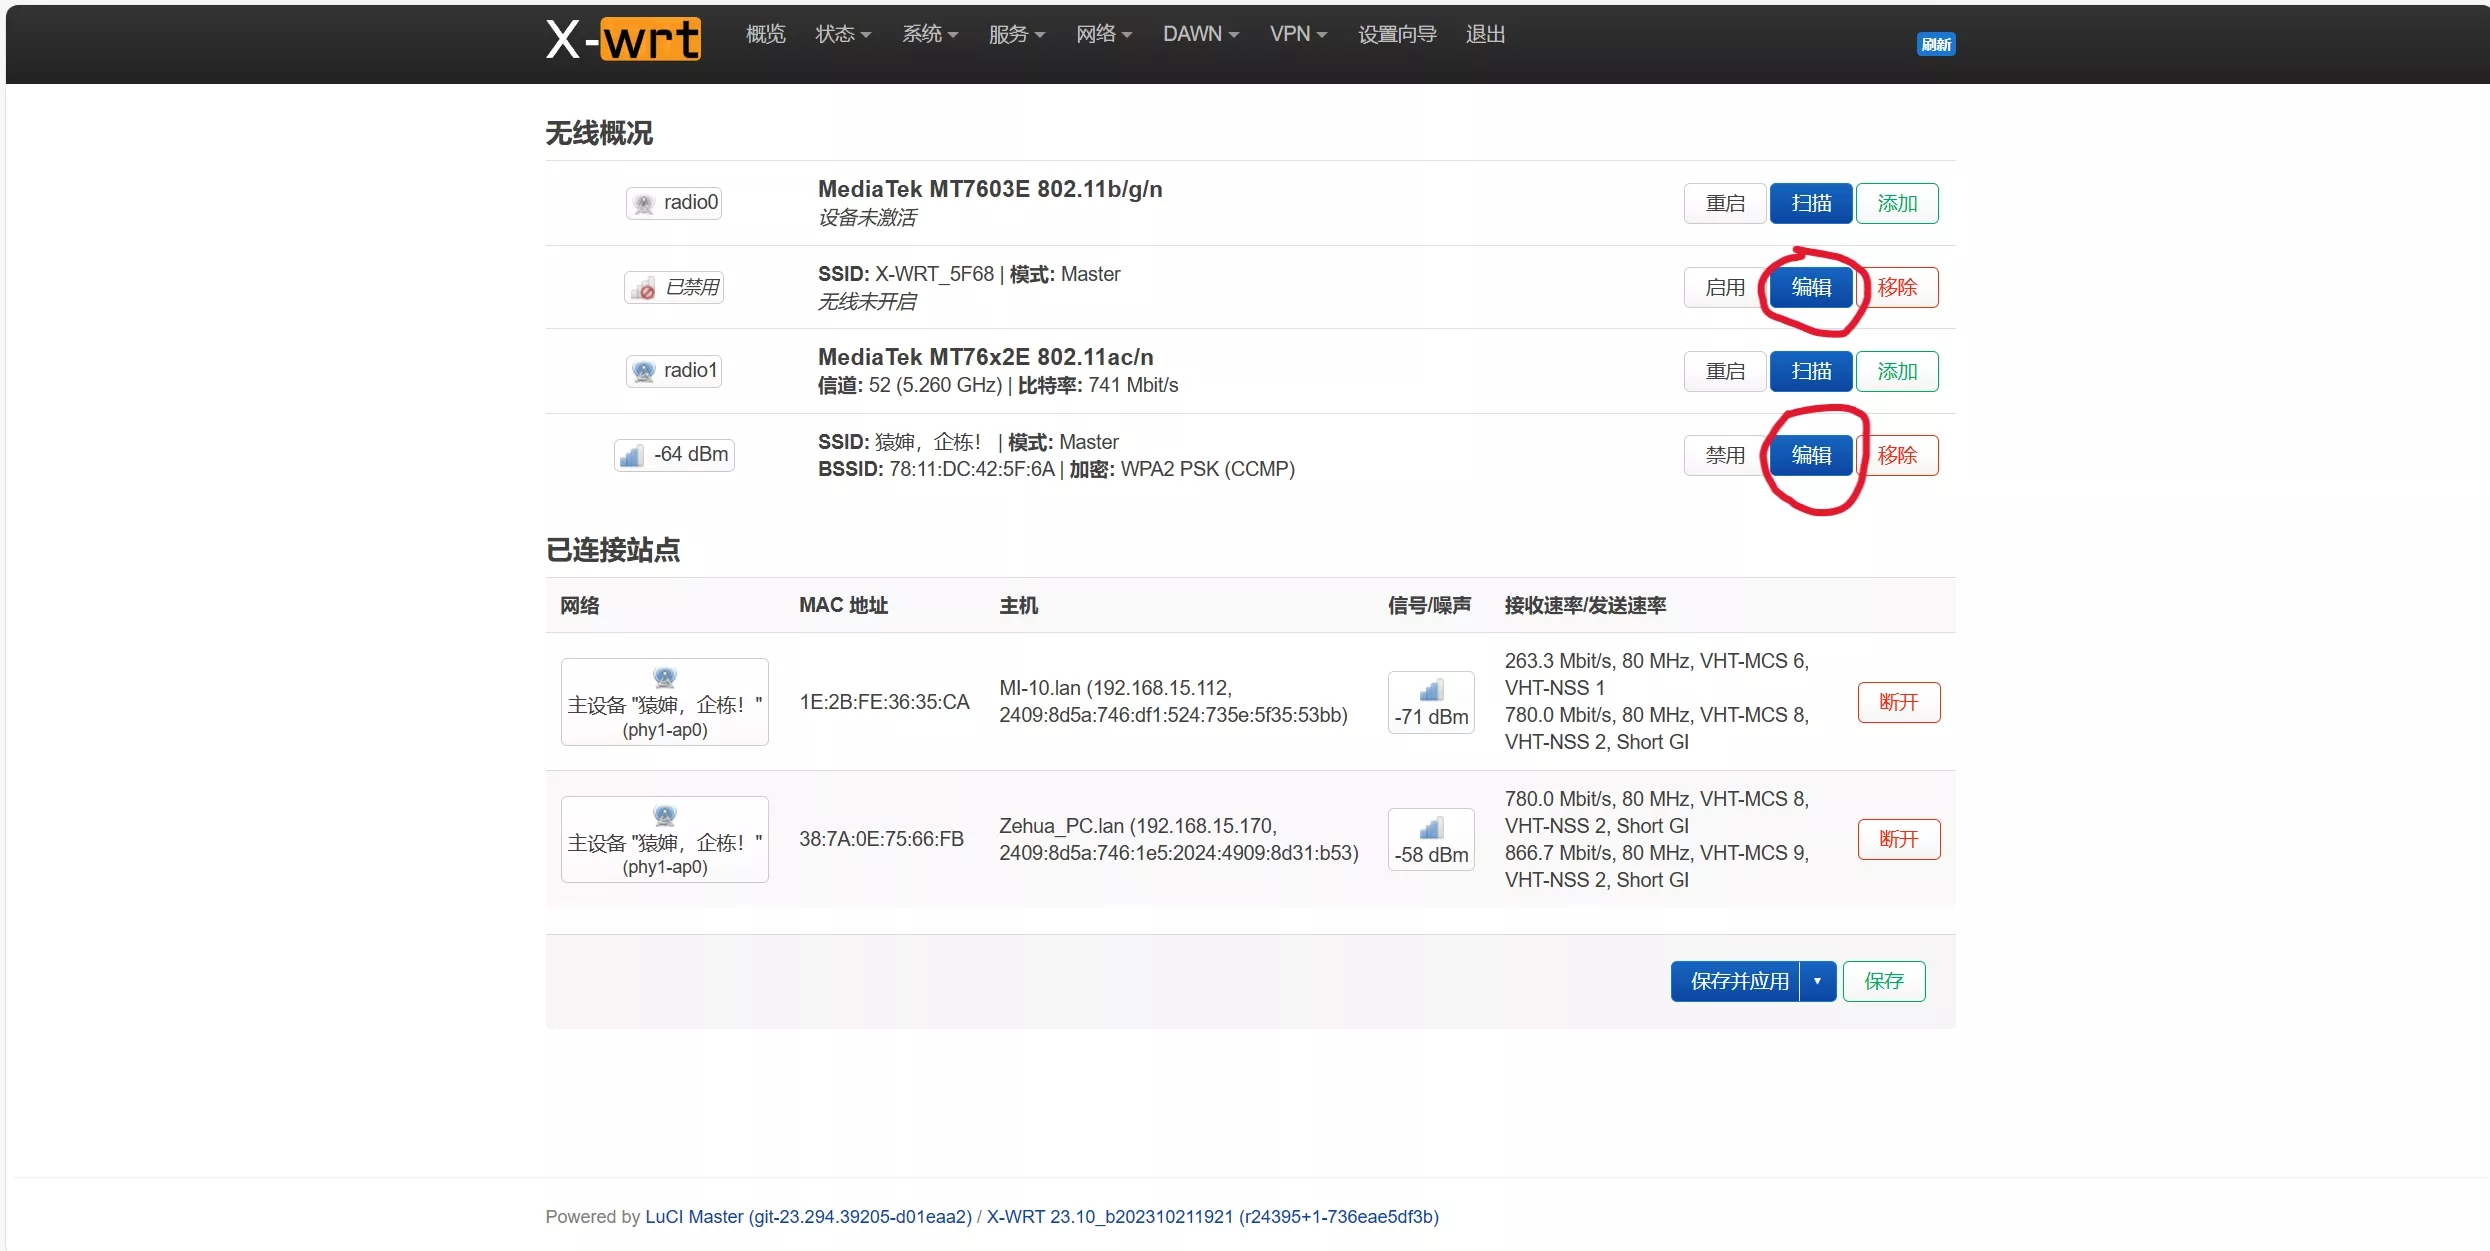This screenshot has height=1251, width=2490.
Task: Open the Save & Apply dropdown arrow
Action: 1817,982
